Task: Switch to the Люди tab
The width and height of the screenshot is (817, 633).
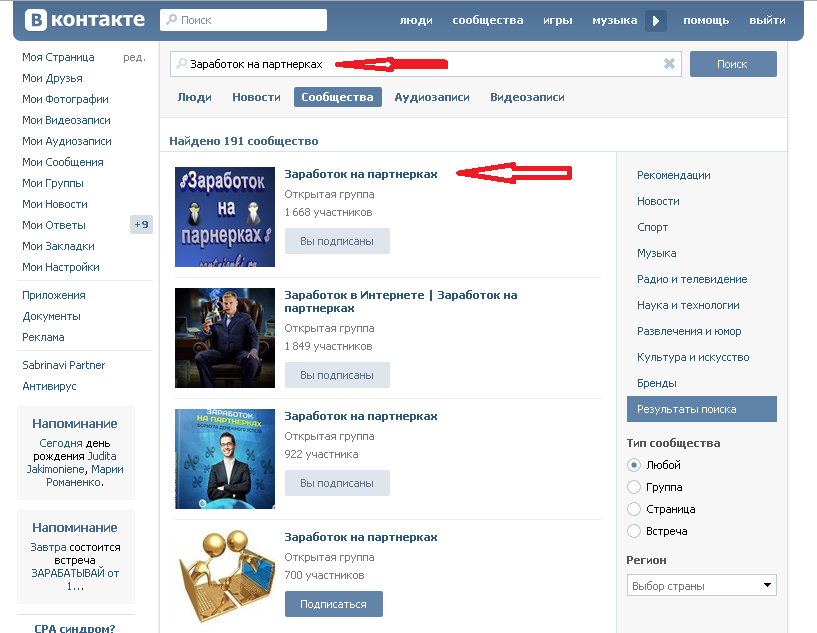Action: pos(194,97)
